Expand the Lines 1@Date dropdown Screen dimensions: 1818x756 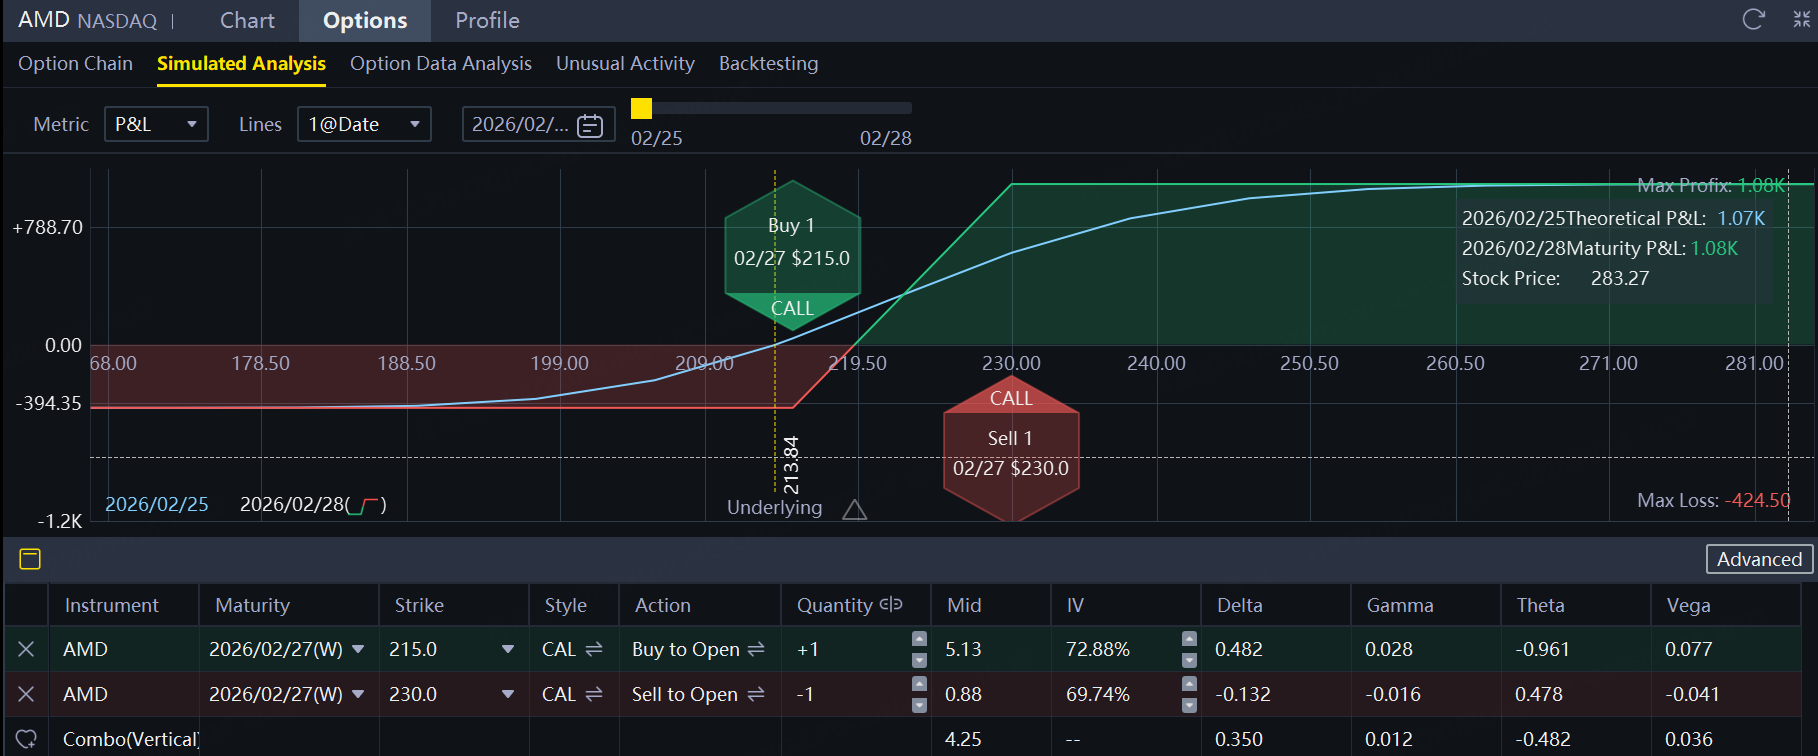[364, 124]
